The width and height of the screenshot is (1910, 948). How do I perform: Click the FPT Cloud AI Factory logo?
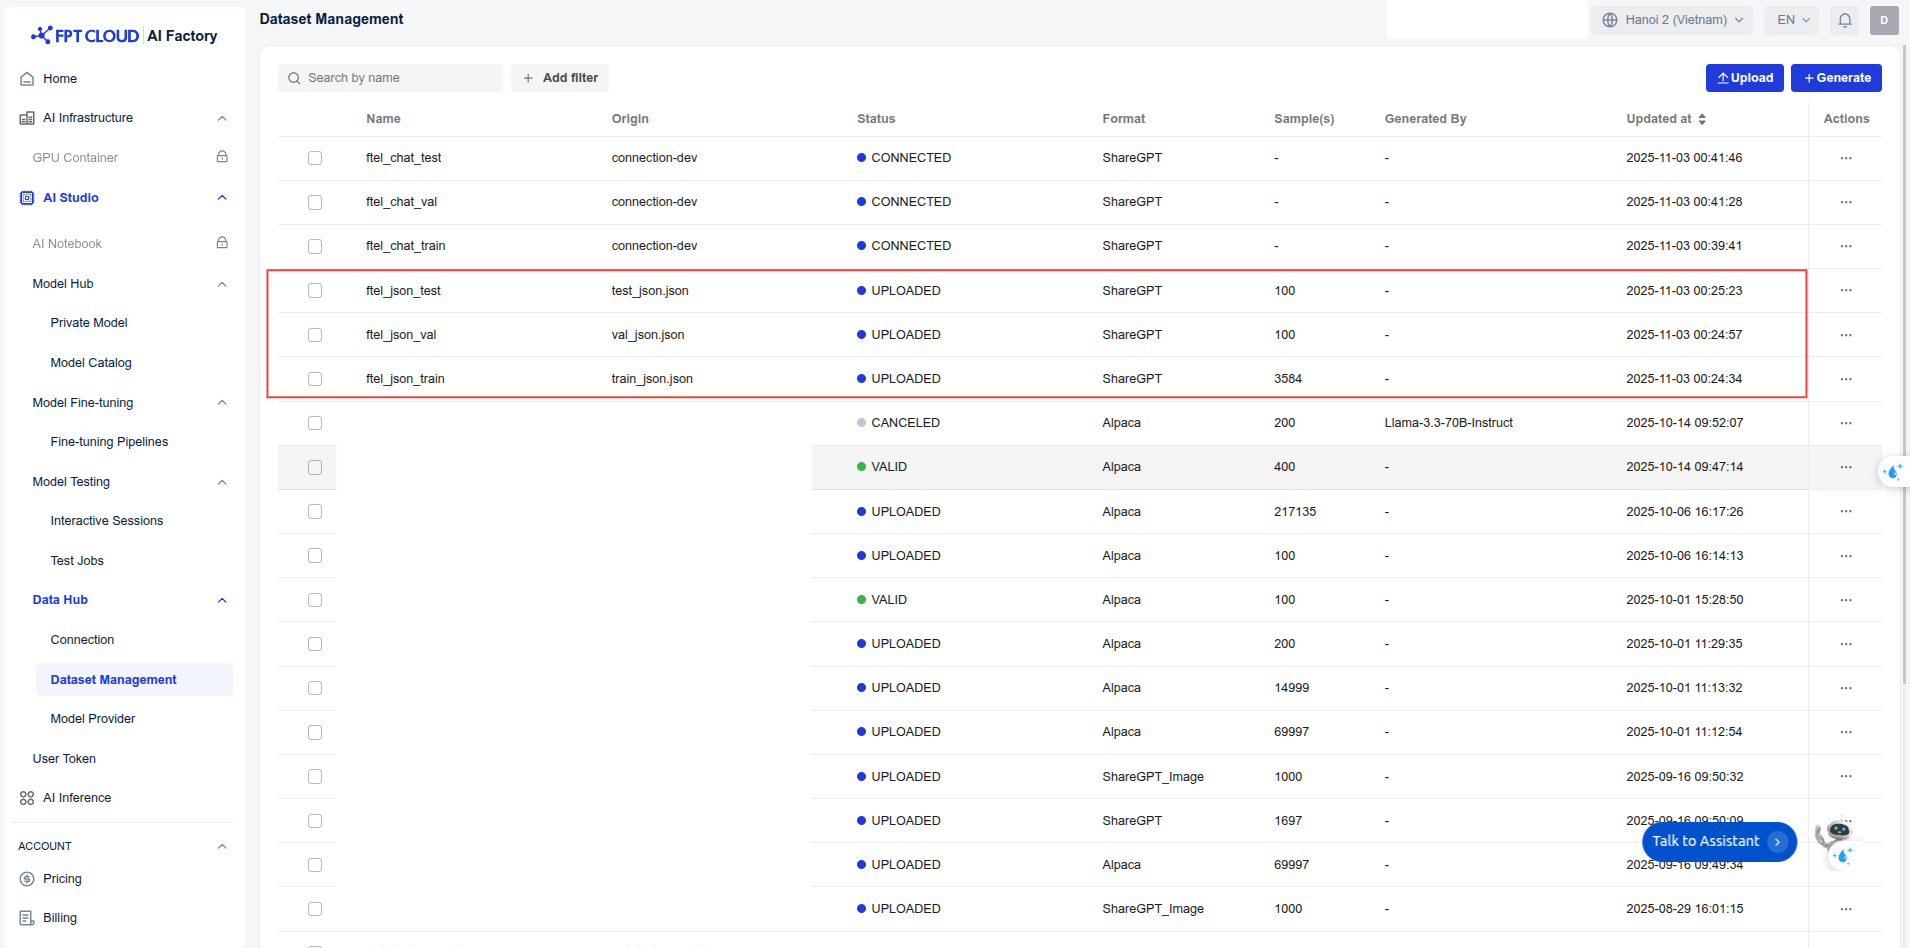[125, 36]
